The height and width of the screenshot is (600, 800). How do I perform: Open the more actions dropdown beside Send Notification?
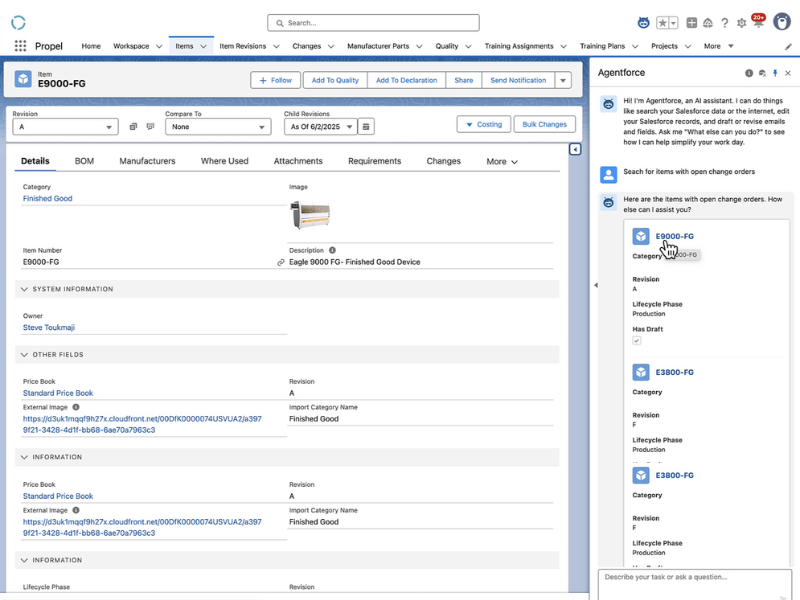563,80
